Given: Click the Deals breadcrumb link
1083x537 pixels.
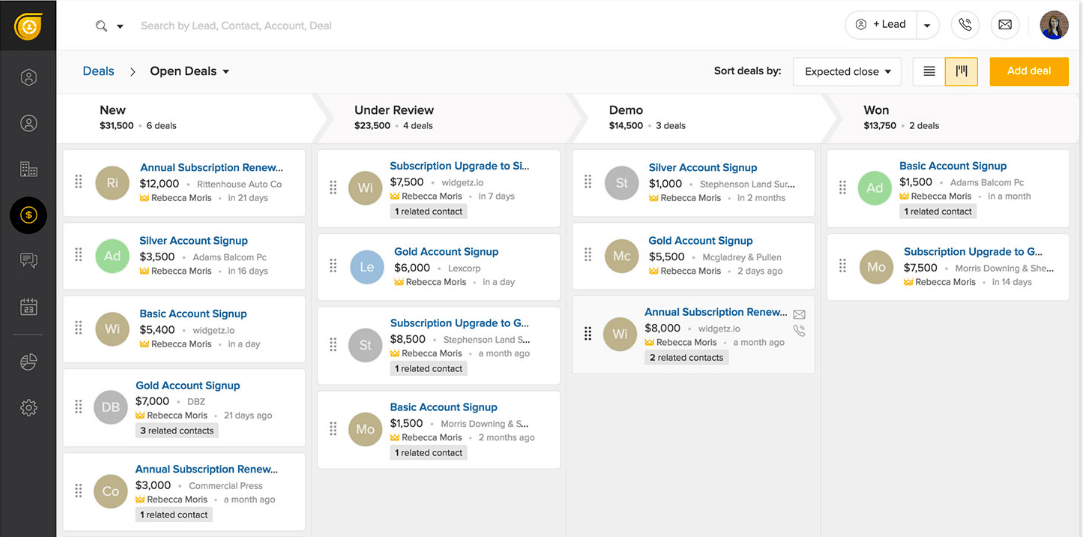Looking at the screenshot, I should (x=98, y=72).
